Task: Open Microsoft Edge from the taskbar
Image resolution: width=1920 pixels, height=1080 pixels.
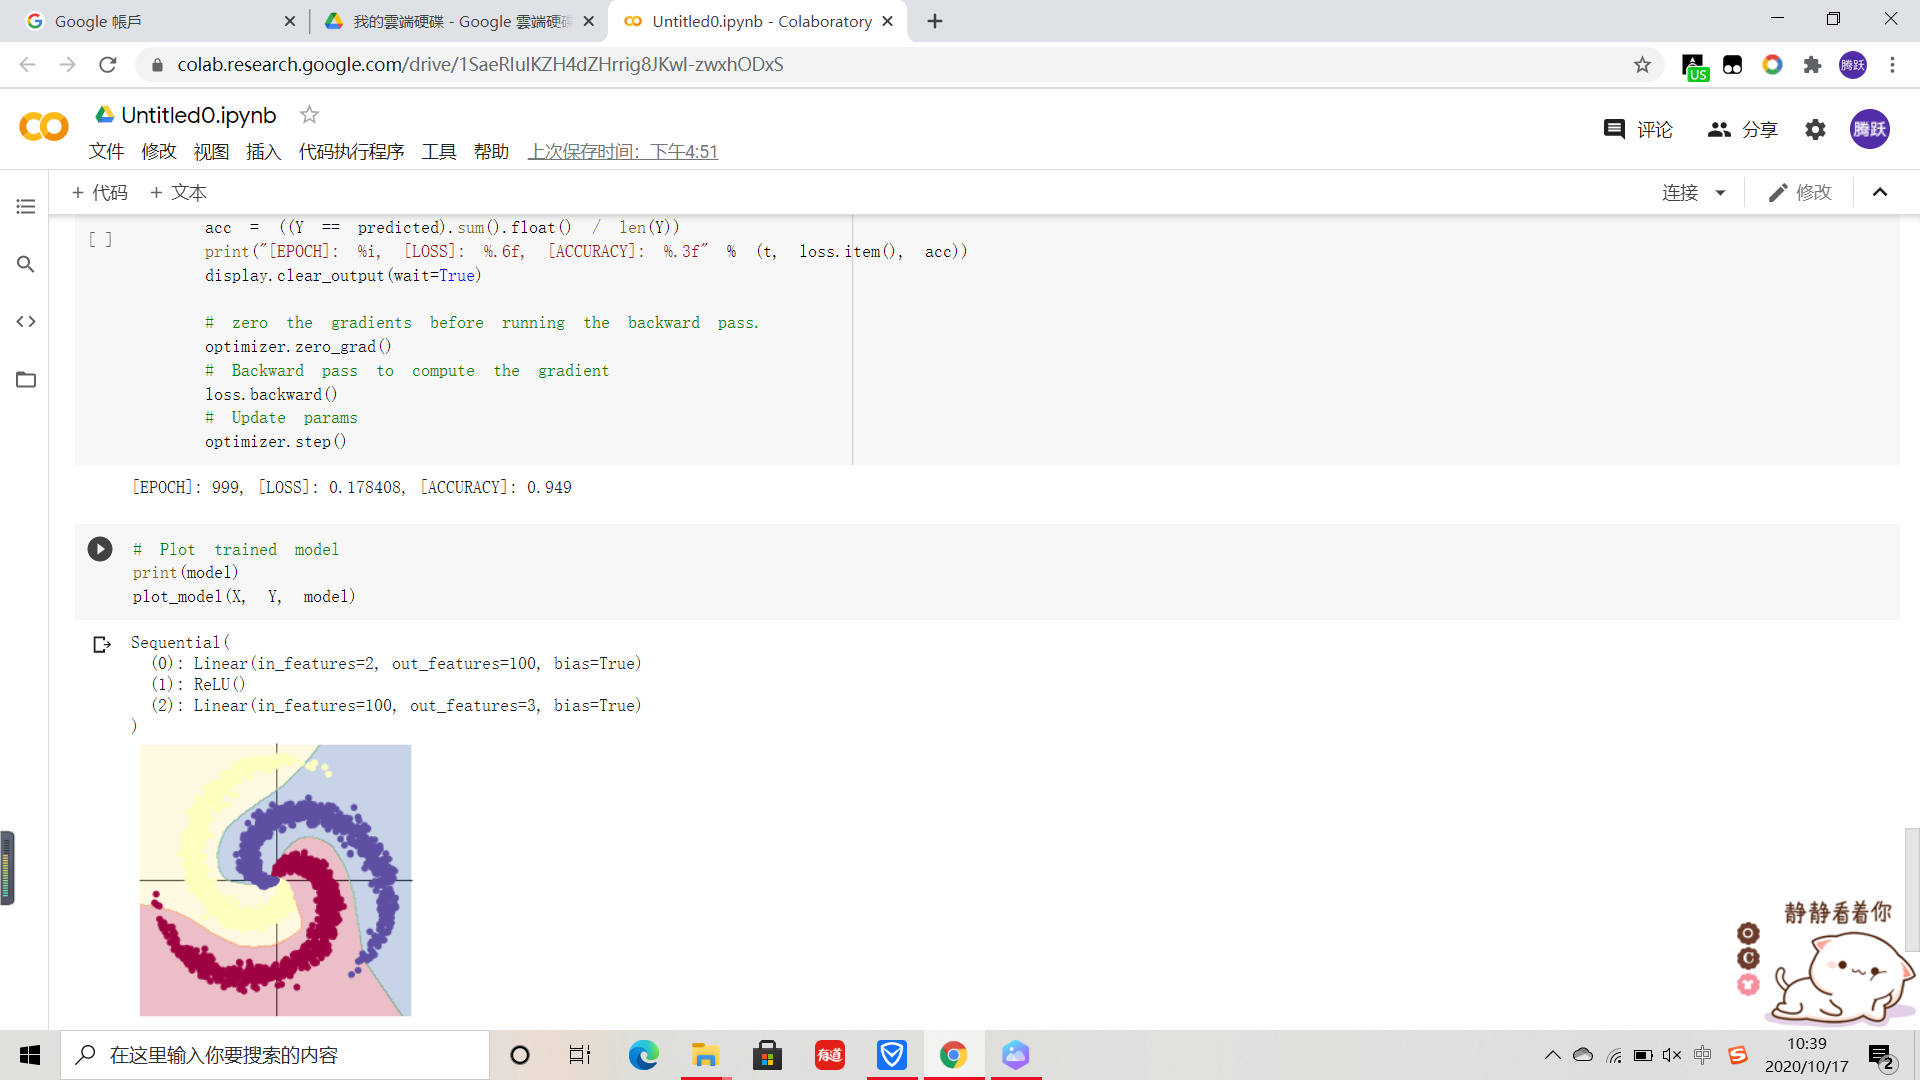Action: [643, 1055]
